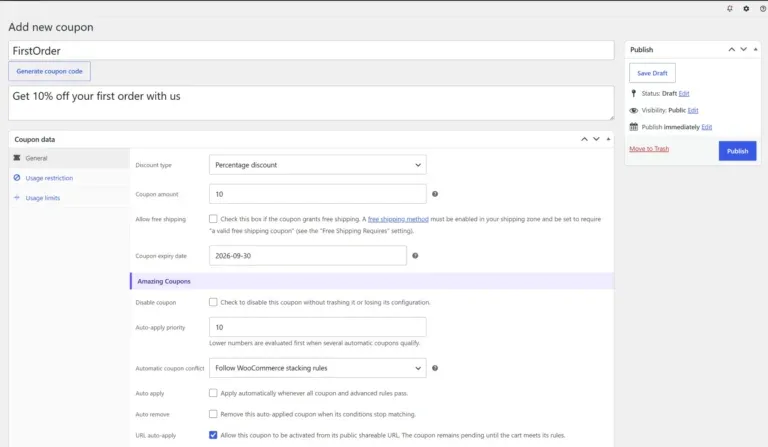Move the Coupon data panel up
768x447 pixels.
pyautogui.click(x=584, y=139)
